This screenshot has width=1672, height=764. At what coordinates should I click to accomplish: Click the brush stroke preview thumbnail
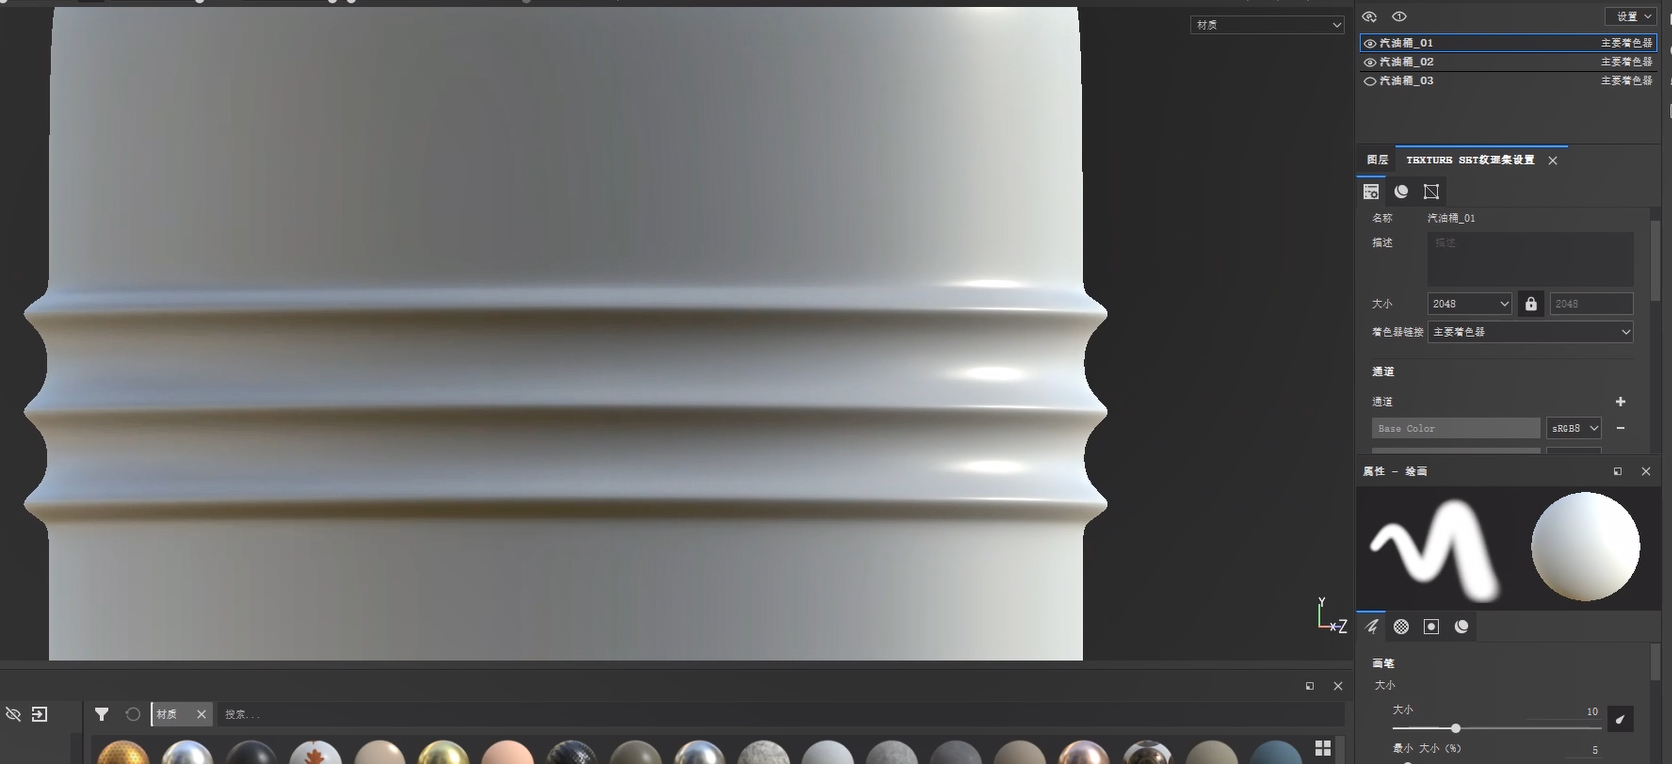[x=1435, y=549]
